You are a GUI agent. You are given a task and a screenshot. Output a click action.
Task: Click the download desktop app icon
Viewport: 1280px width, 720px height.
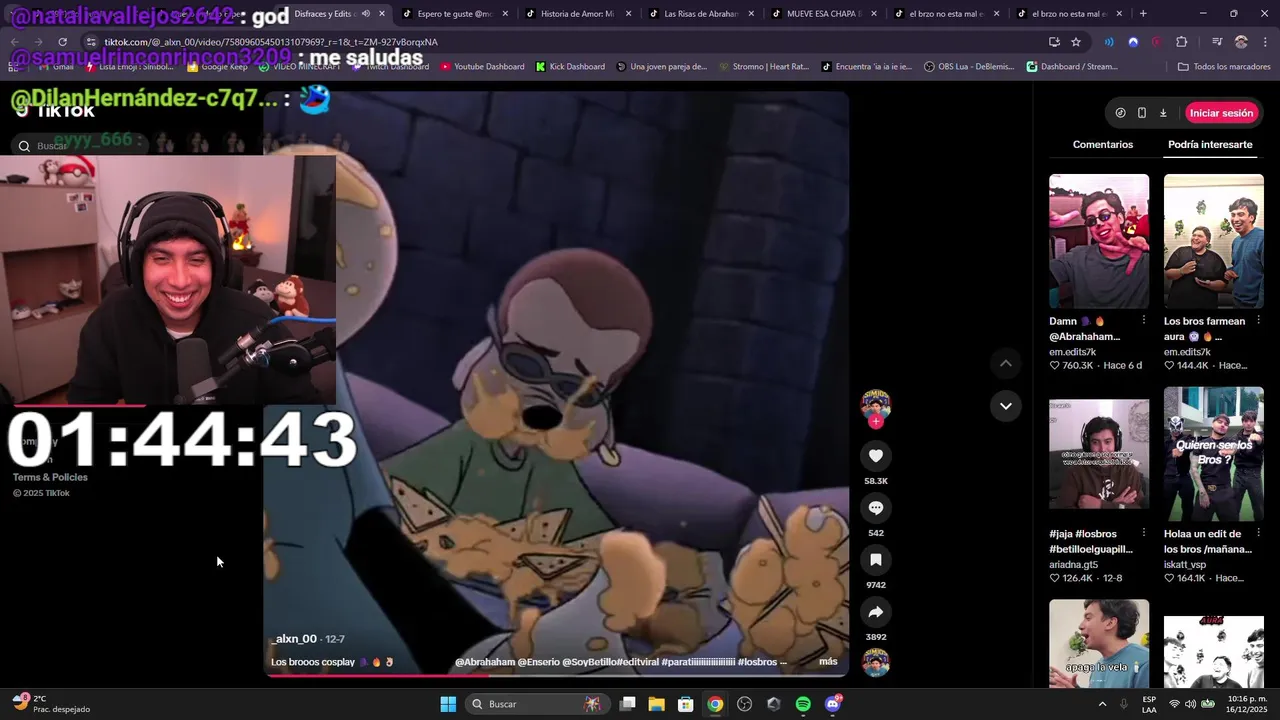pyautogui.click(x=1163, y=113)
